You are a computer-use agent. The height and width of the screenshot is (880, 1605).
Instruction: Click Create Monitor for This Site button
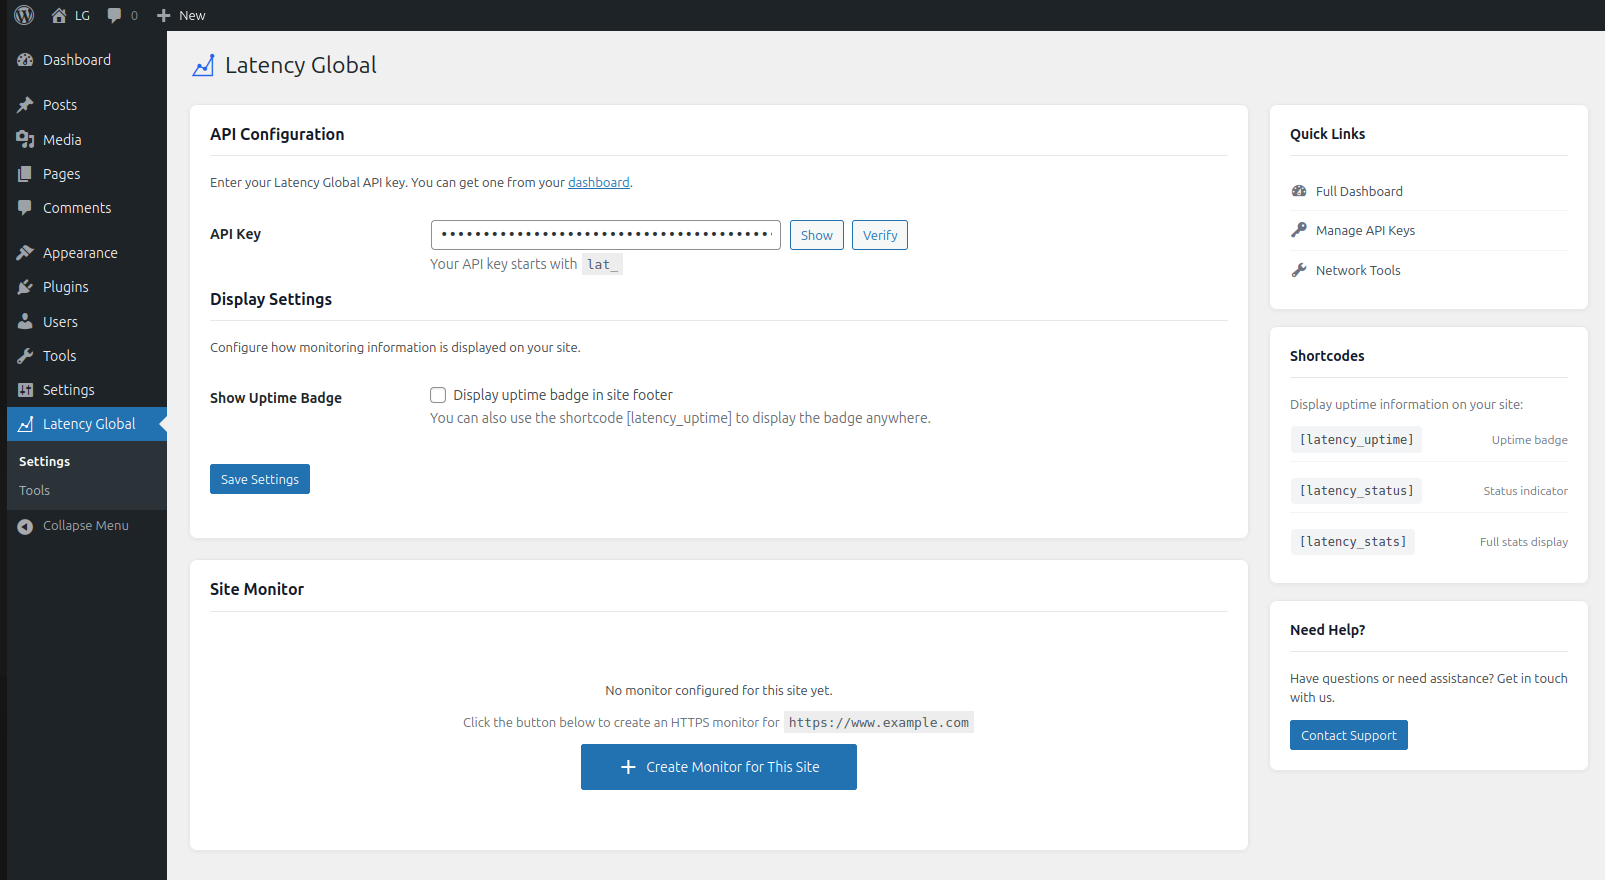[x=719, y=767]
